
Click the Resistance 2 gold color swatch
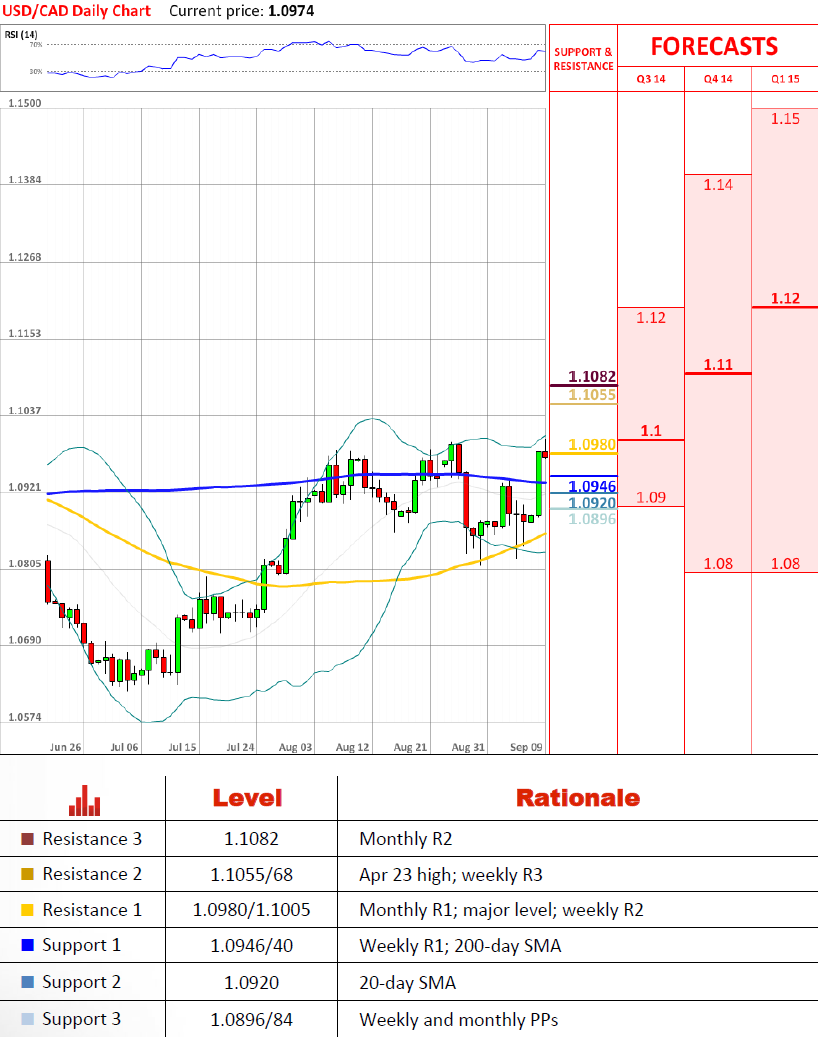[27, 874]
